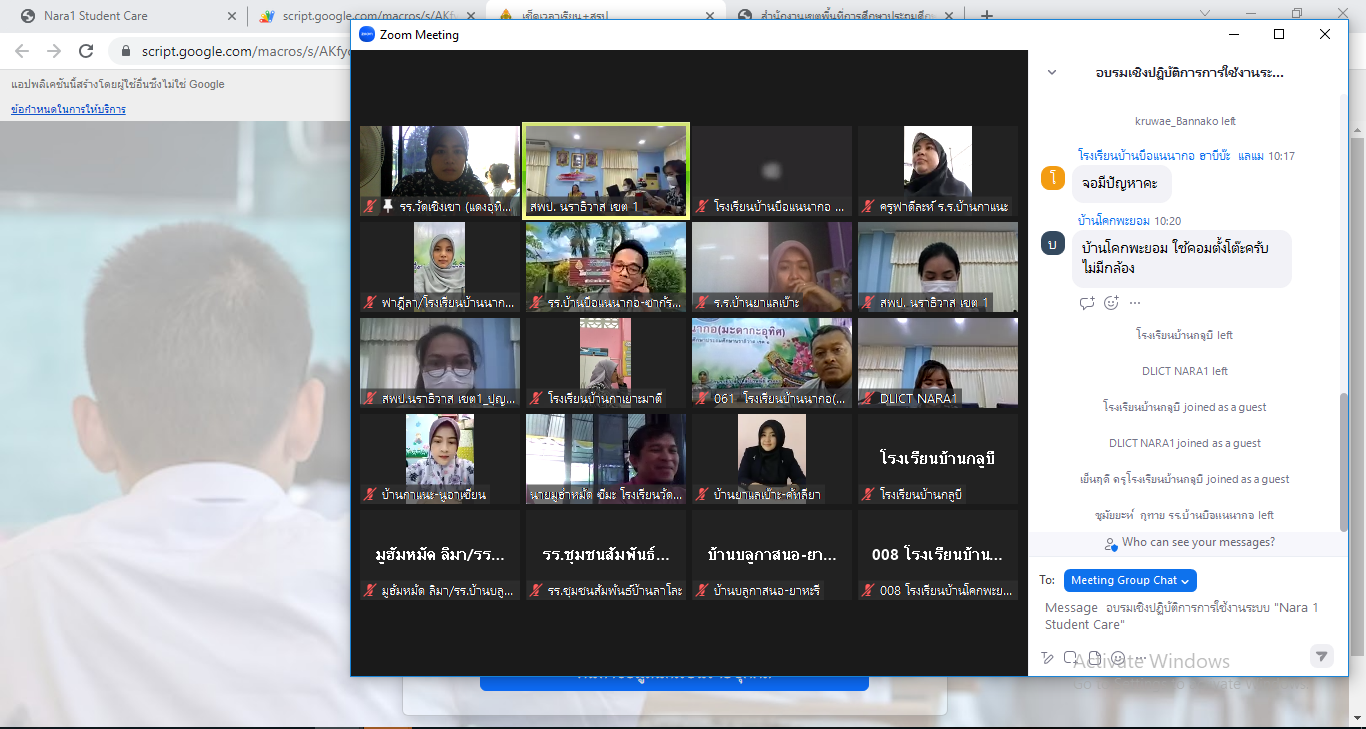This screenshot has width=1366, height=729.
Task: Open the text formatting tool in the chat composer
Action: tap(1047, 658)
